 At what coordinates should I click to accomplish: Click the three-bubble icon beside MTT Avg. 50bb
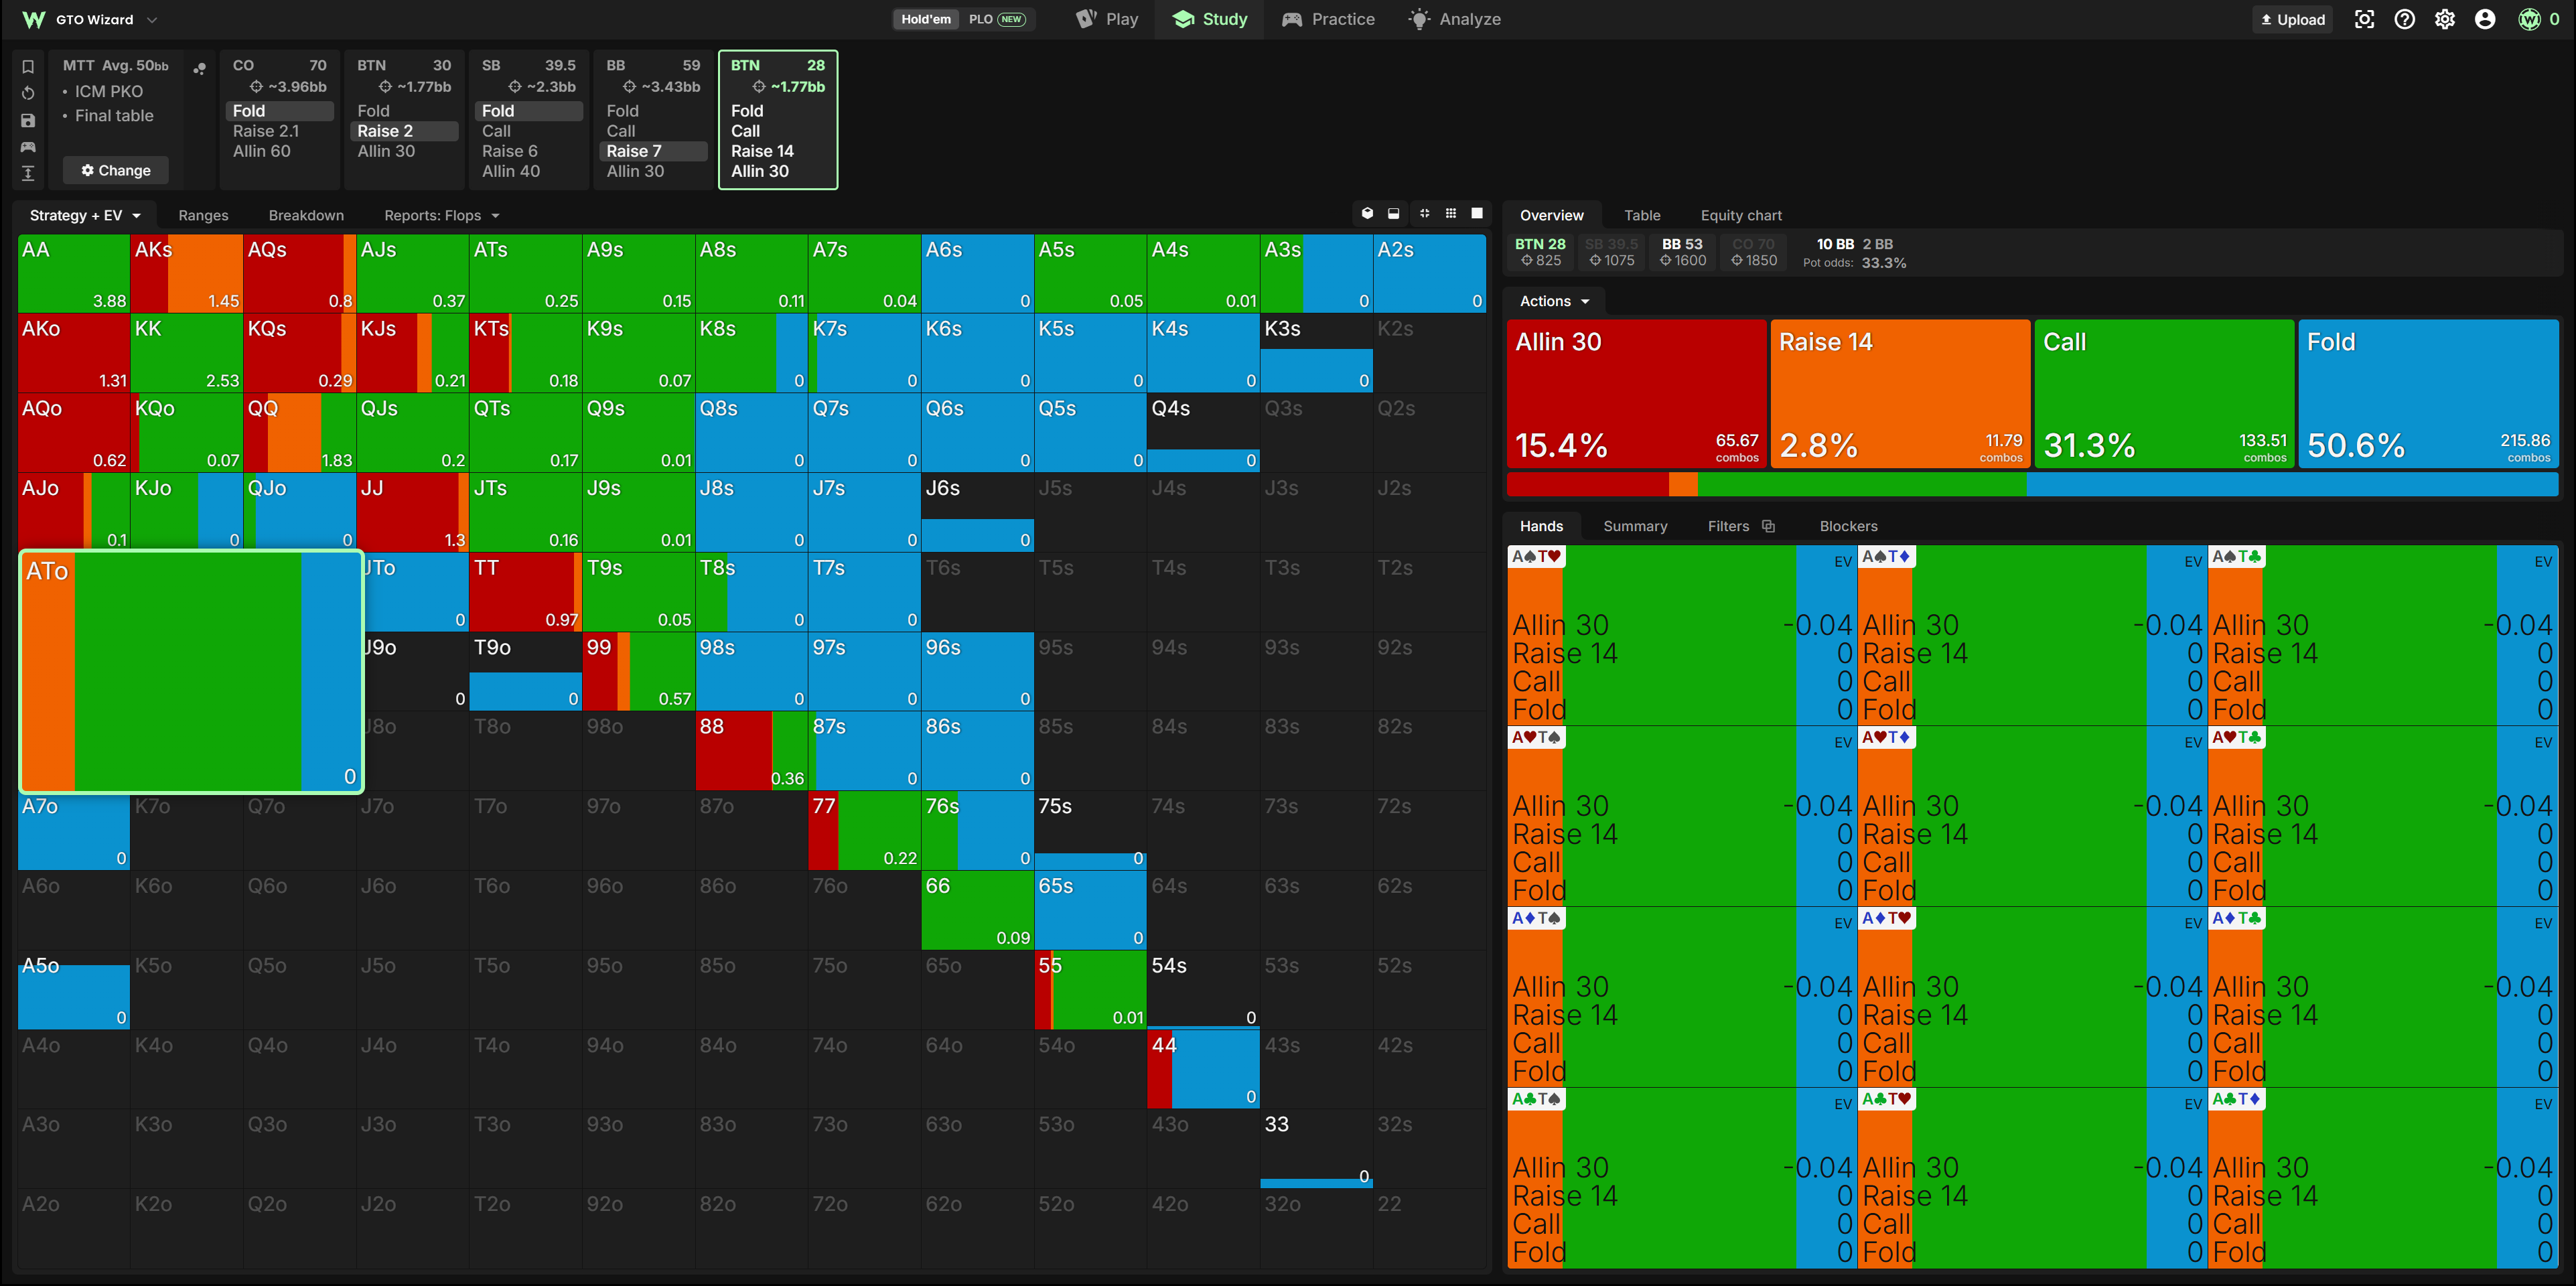pos(200,68)
